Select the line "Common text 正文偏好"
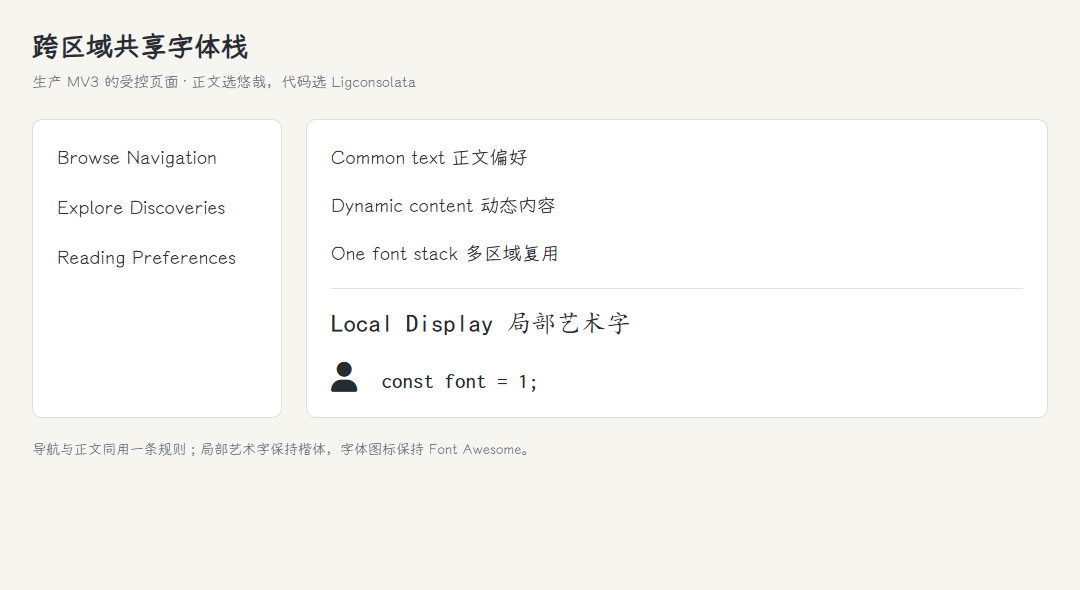The height and width of the screenshot is (590, 1080). click(x=429, y=158)
